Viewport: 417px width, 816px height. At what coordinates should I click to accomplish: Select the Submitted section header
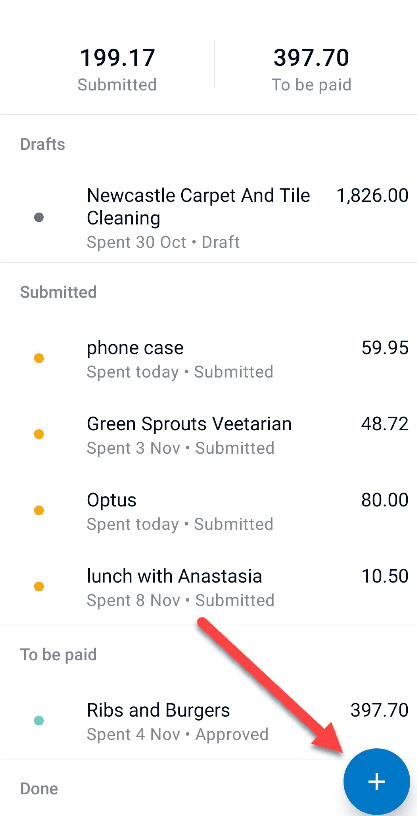click(x=58, y=292)
